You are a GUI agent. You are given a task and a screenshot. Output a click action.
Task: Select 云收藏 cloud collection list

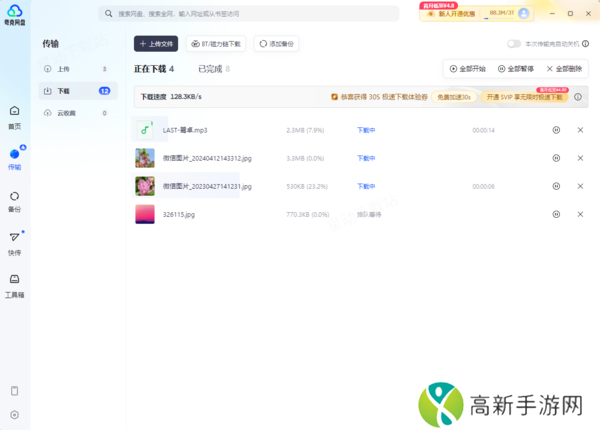click(78, 113)
